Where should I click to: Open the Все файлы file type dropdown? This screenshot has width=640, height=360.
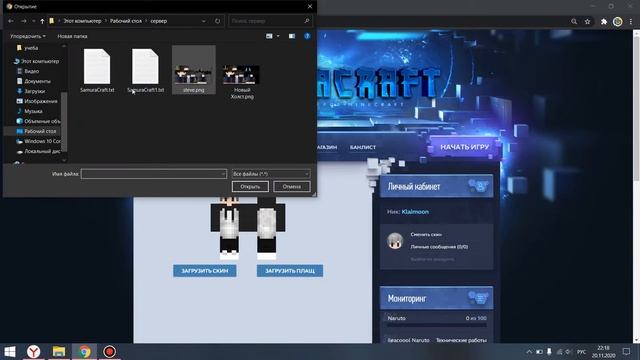coord(271,174)
